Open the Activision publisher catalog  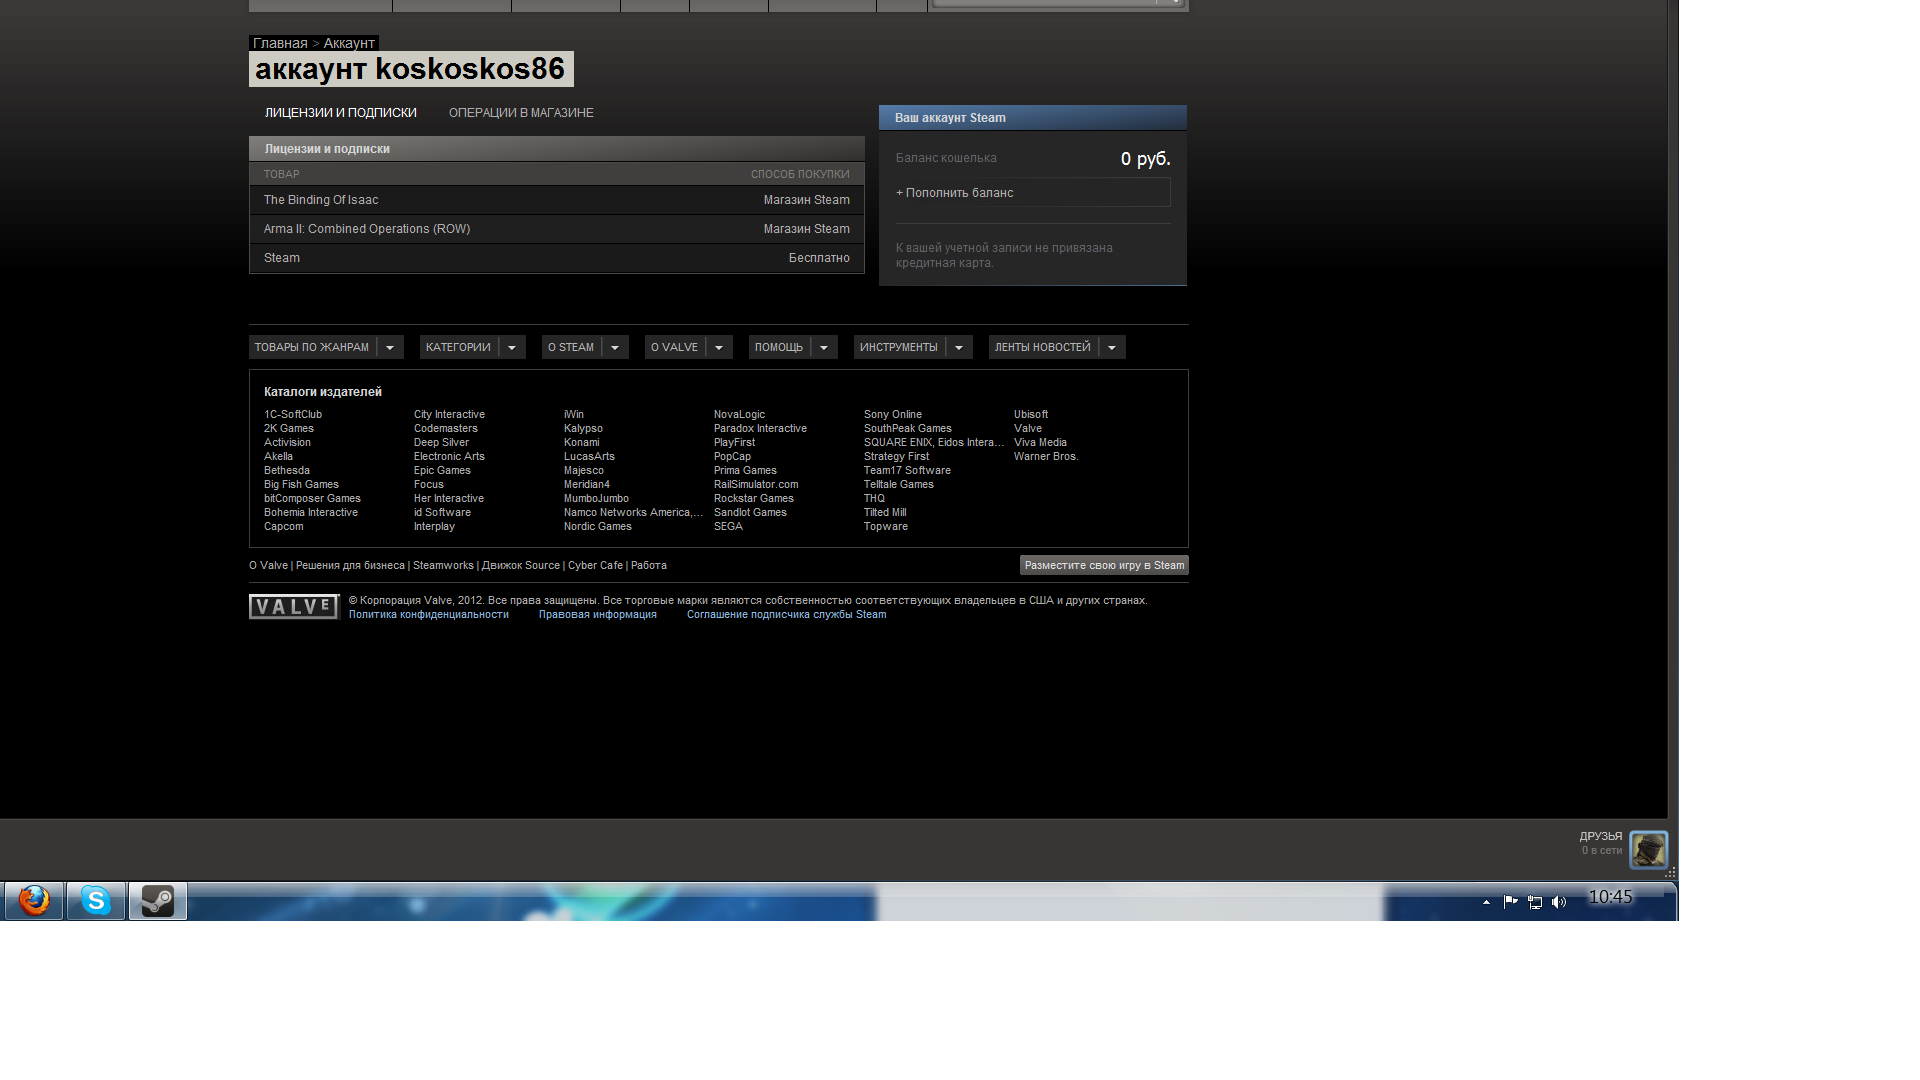288,442
